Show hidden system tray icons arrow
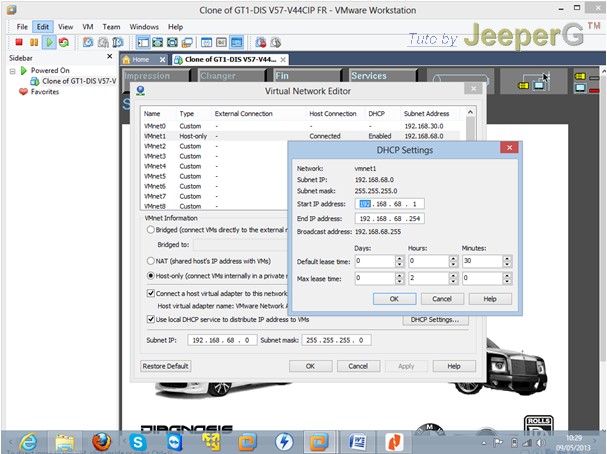 tap(484, 443)
